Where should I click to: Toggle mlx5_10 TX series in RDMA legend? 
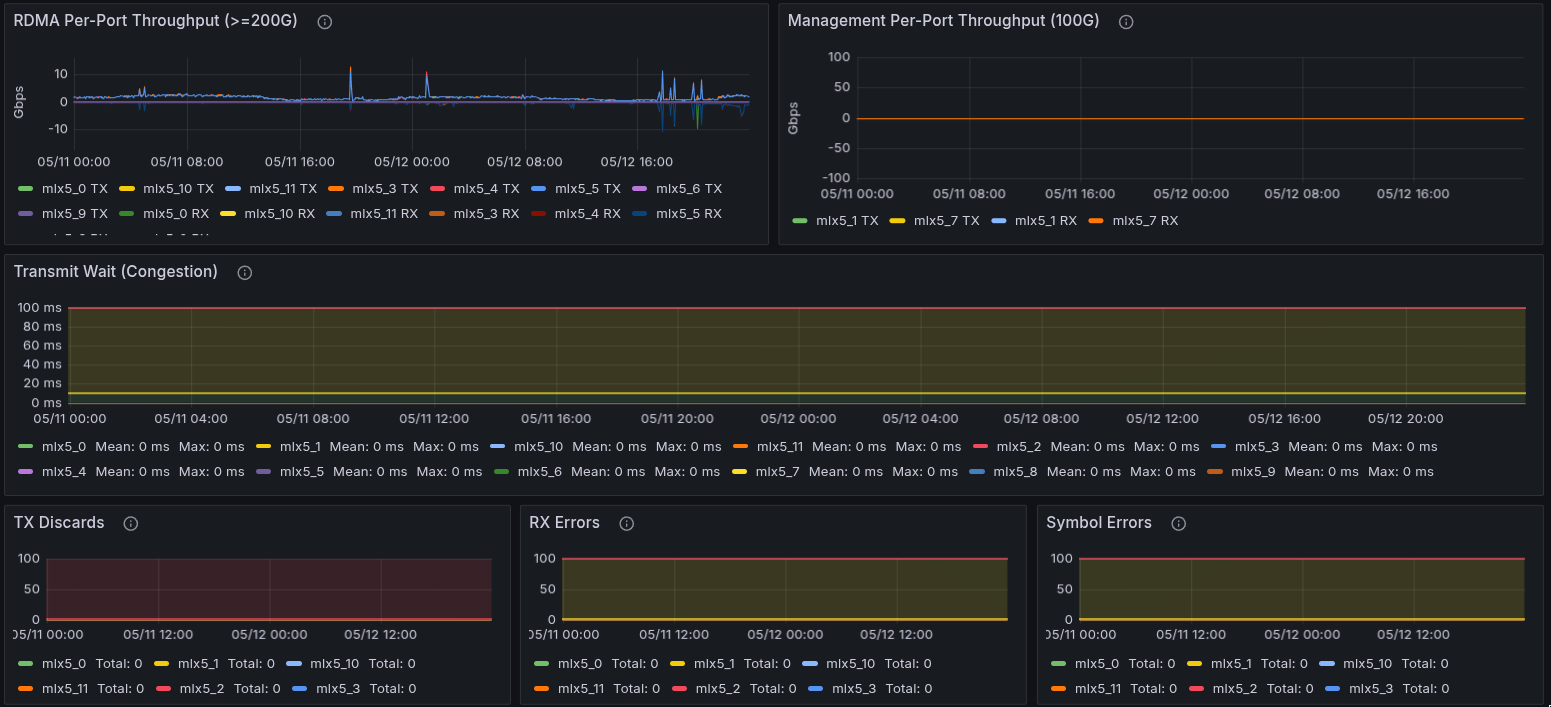[178, 188]
